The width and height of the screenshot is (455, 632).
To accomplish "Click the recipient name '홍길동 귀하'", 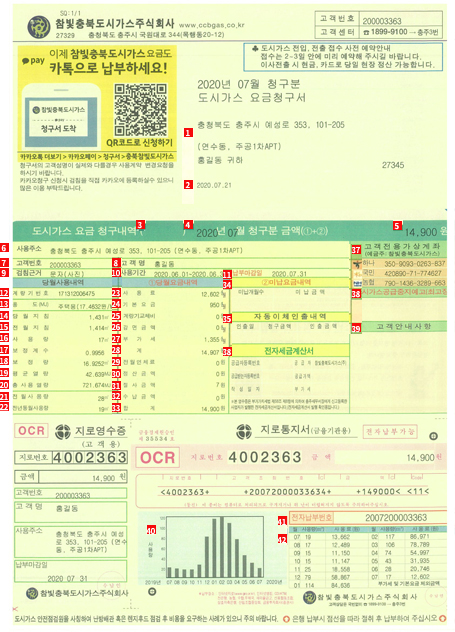I will click(220, 160).
